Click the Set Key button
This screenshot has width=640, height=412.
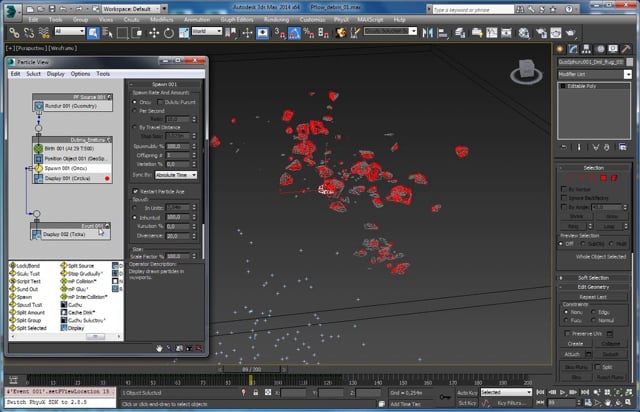pyautogui.click(x=467, y=403)
